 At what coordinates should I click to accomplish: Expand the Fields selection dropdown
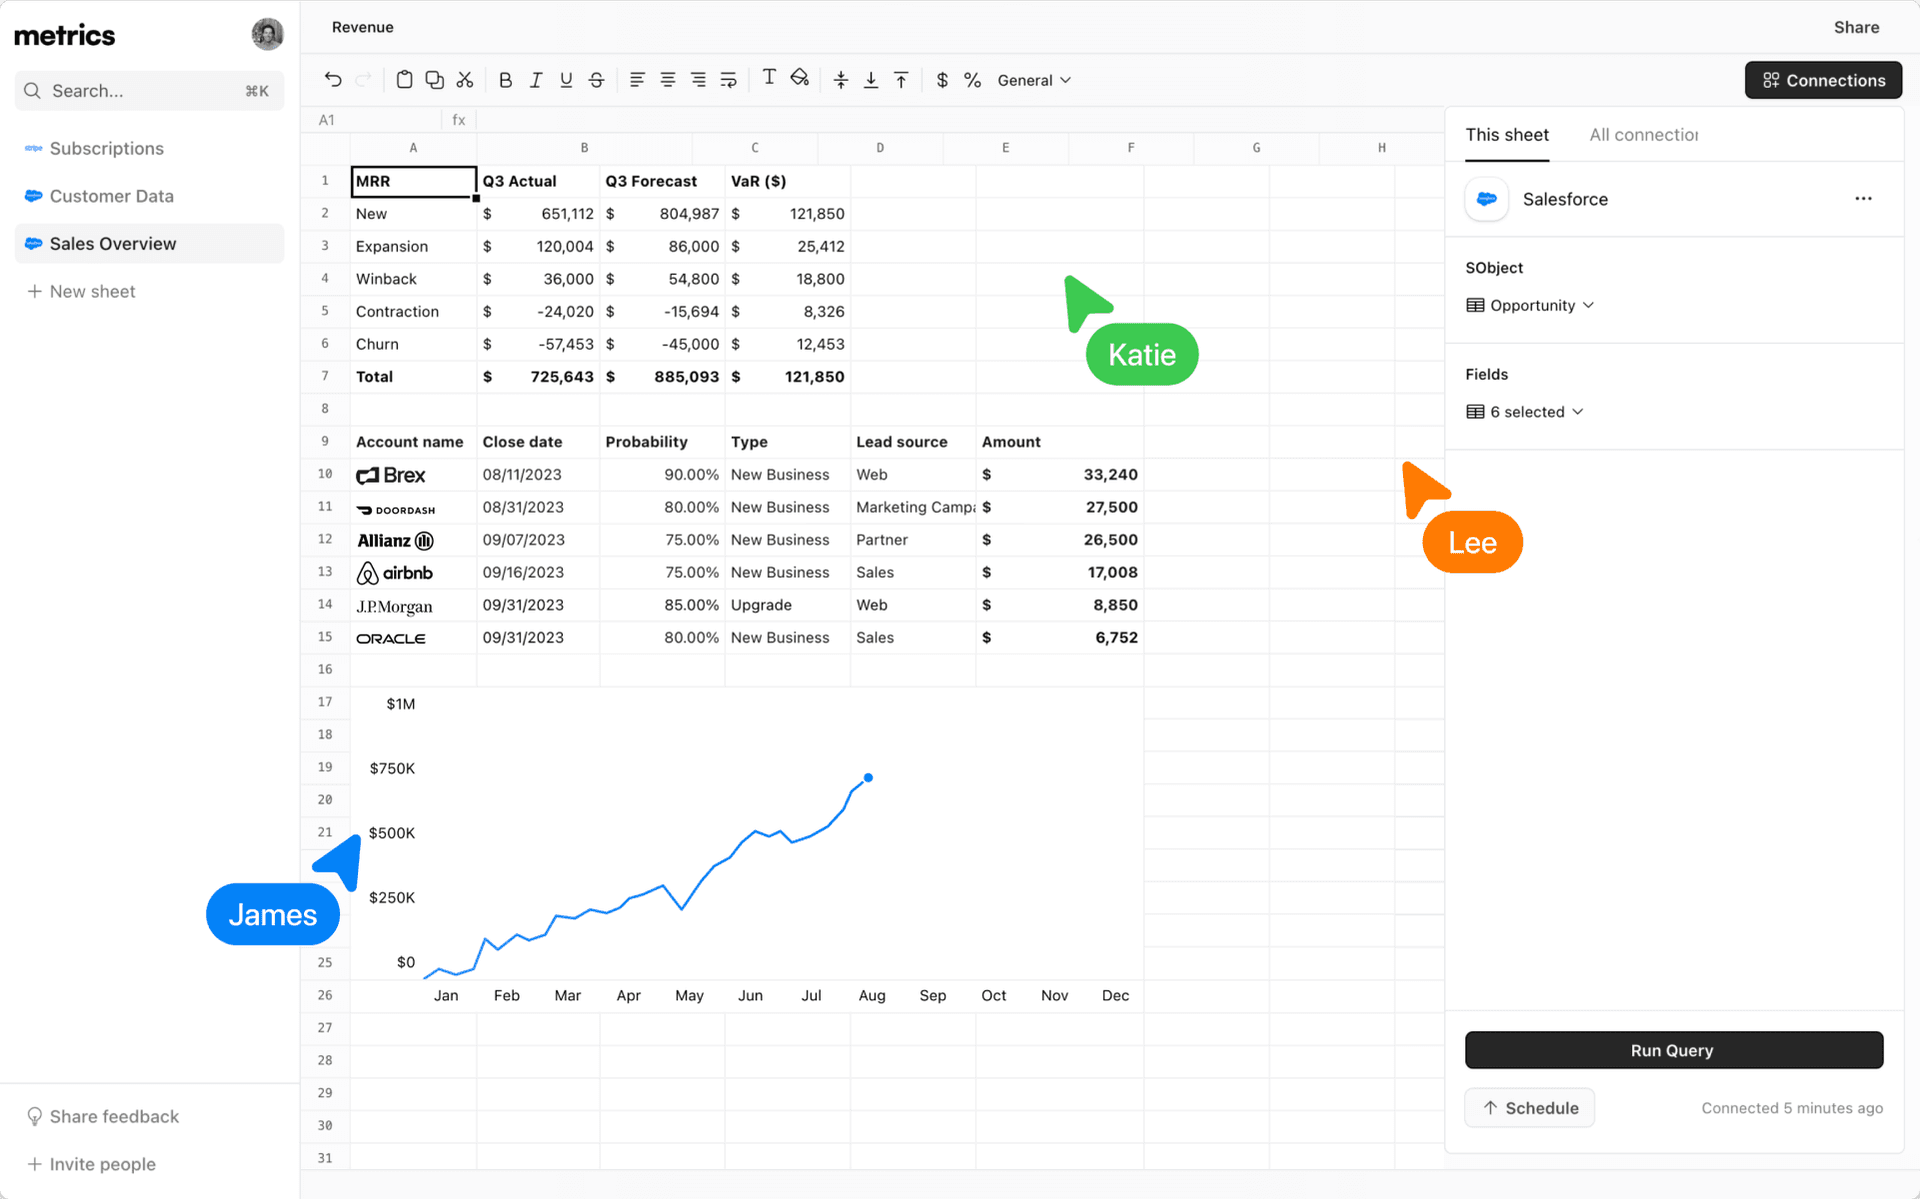1526,410
